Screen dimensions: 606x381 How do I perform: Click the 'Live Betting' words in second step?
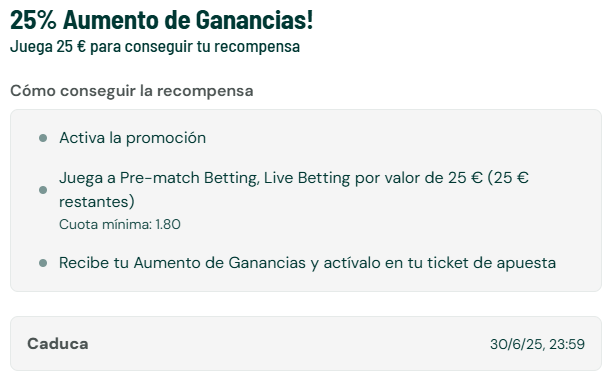pyautogui.click(x=307, y=178)
